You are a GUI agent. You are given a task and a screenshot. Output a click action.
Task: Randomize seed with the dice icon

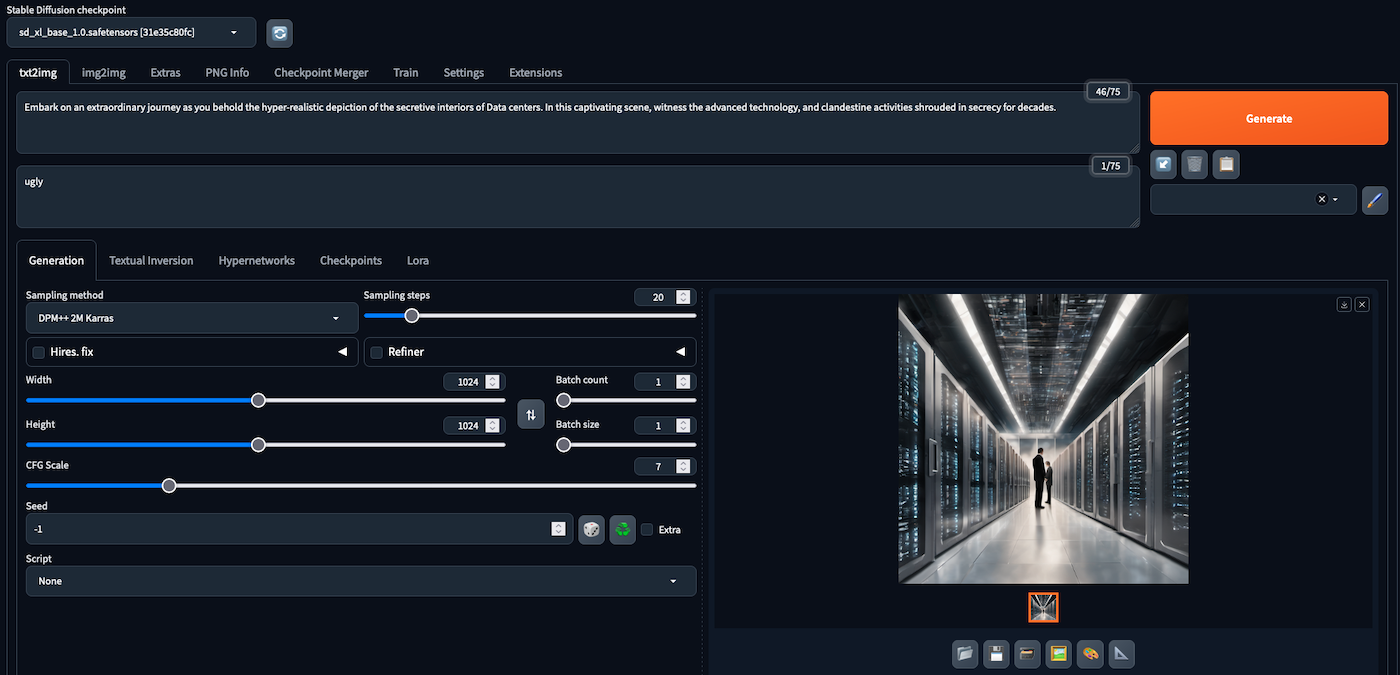pos(592,529)
